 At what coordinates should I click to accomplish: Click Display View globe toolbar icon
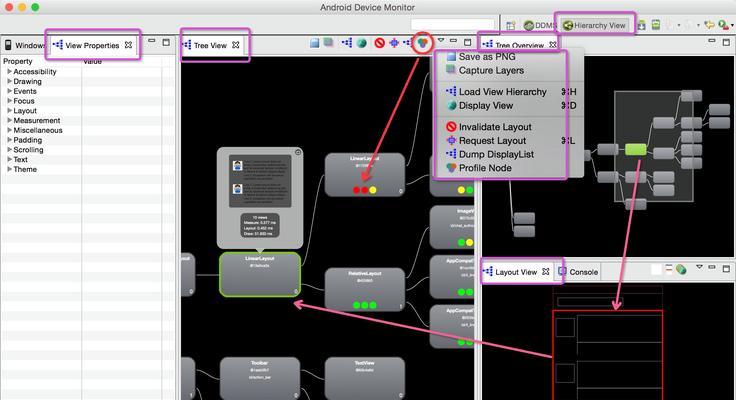pyautogui.click(x=361, y=43)
